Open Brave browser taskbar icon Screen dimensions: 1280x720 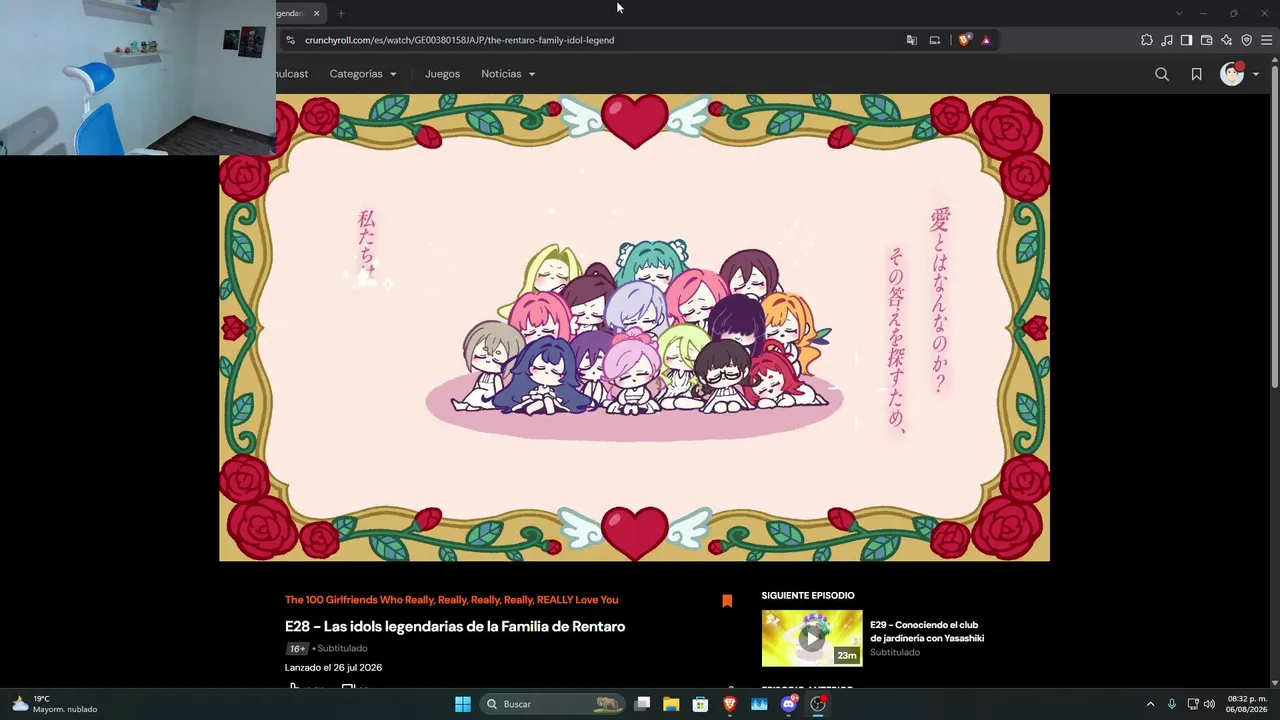coord(730,704)
